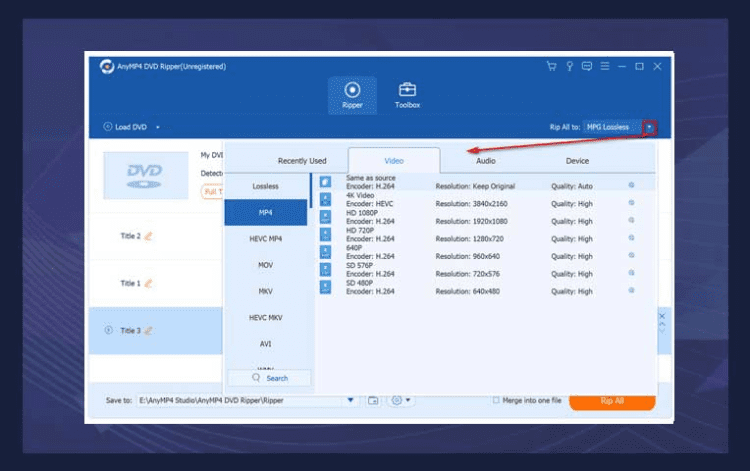Viewport: 750px width, 471px height.
Task: Expand the Save to path dropdown
Action: [x=351, y=400]
